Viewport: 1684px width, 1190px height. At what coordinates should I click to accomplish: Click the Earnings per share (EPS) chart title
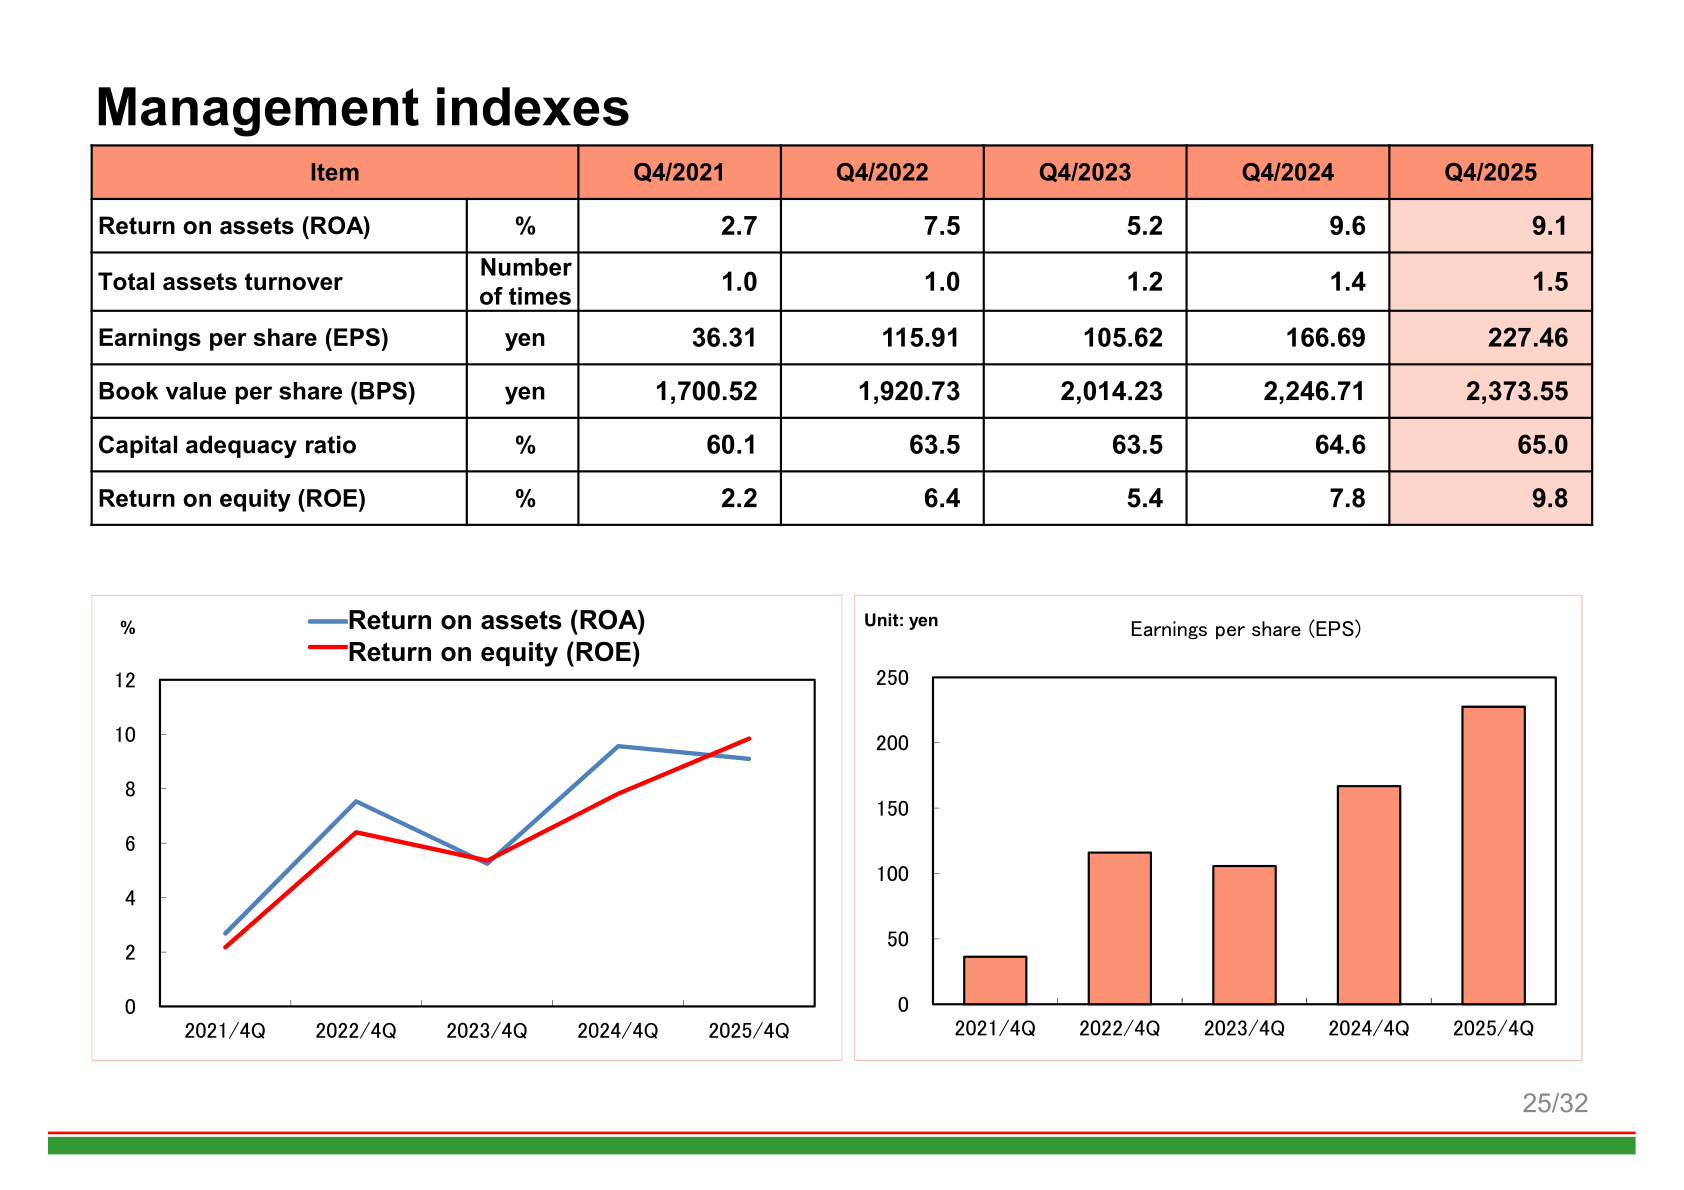[x=1245, y=629]
